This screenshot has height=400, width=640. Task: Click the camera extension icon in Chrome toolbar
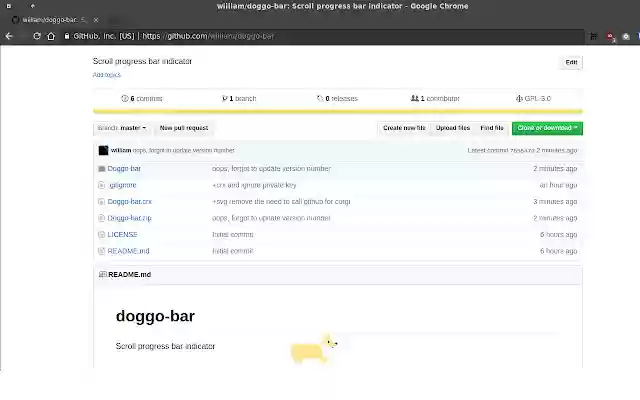coord(626,37)
